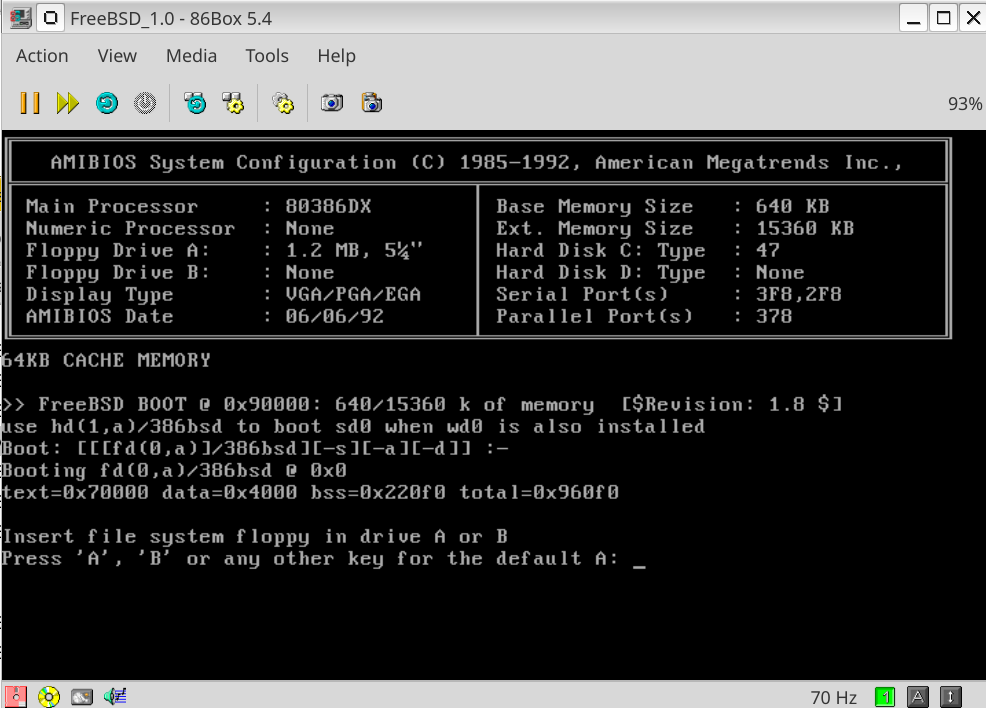Open machine settings gear icon
Screen dimensions: 986x708
(x=283, y=103)
